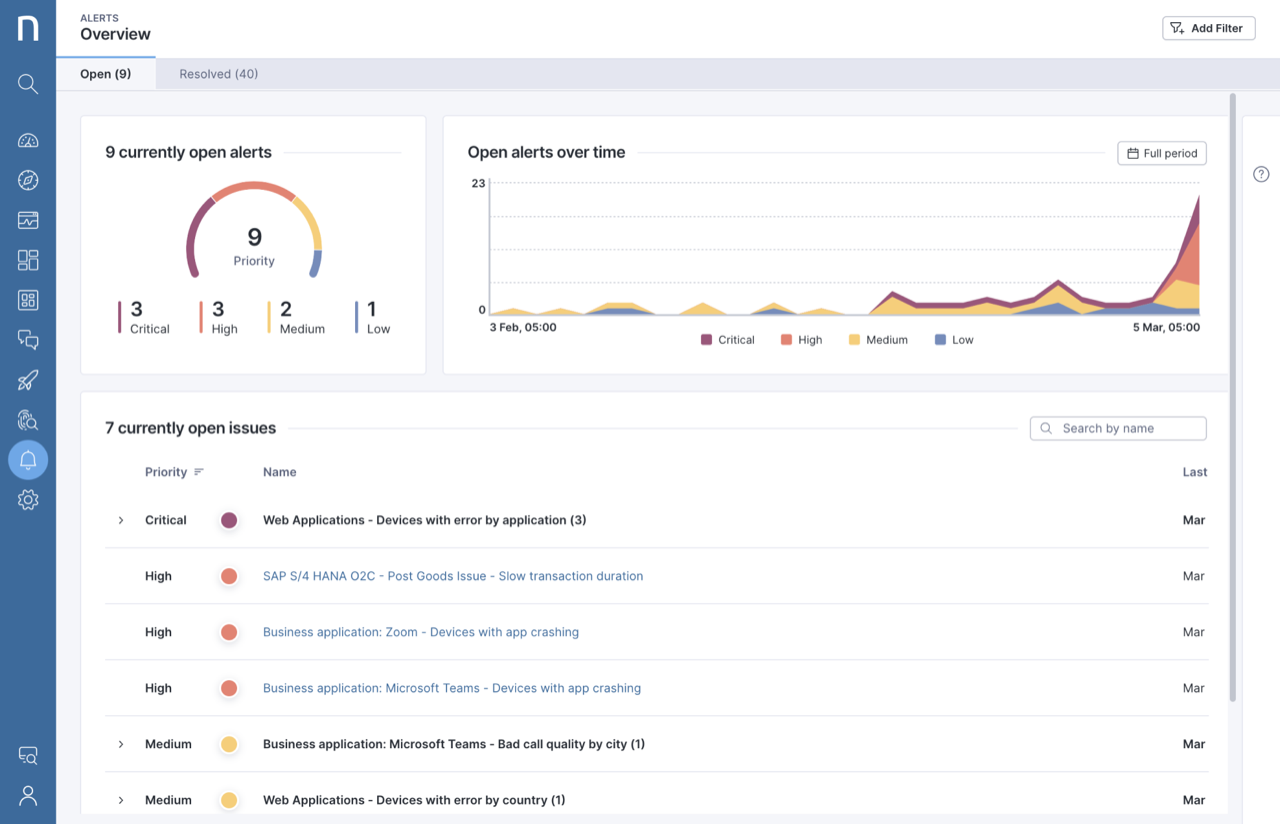Viewport: 1280px width, 824px height.
Task: Expand the Critical Web Applications issue row
Action: click(x=120, y=520)
